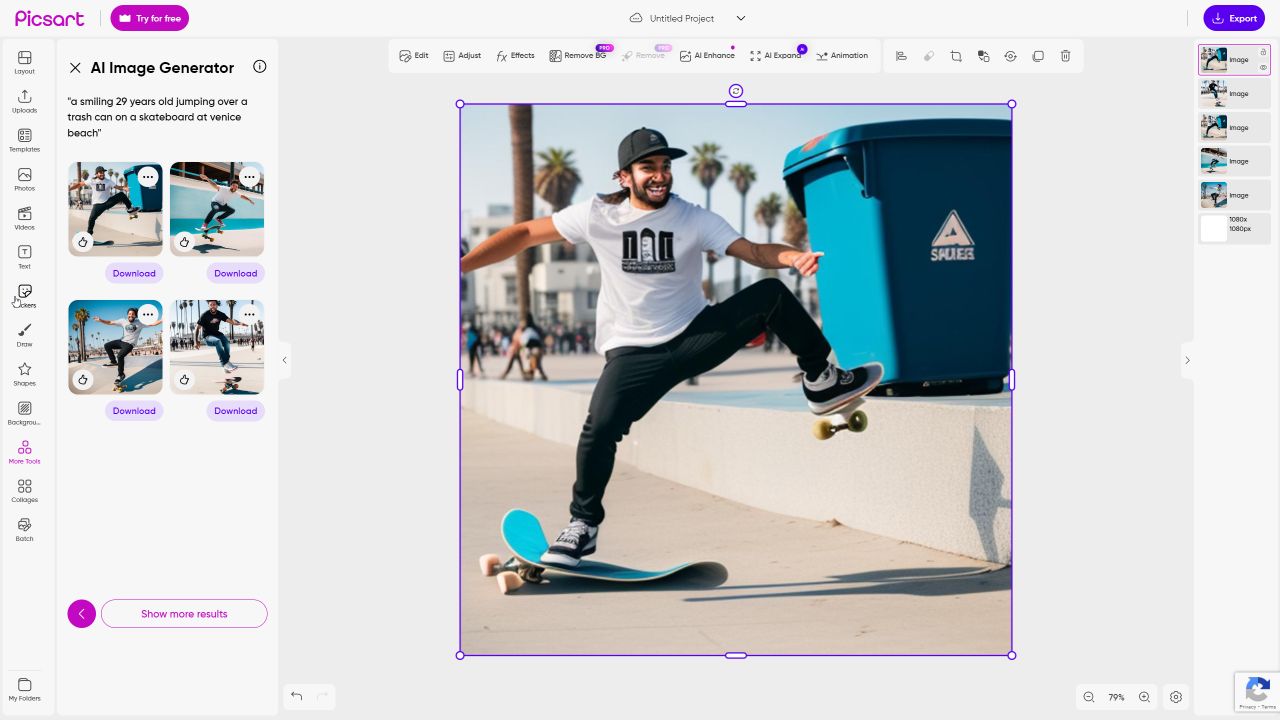The image size is (1280, 720).
Task: Download the fourth generated image
Action: coord(236,411)
